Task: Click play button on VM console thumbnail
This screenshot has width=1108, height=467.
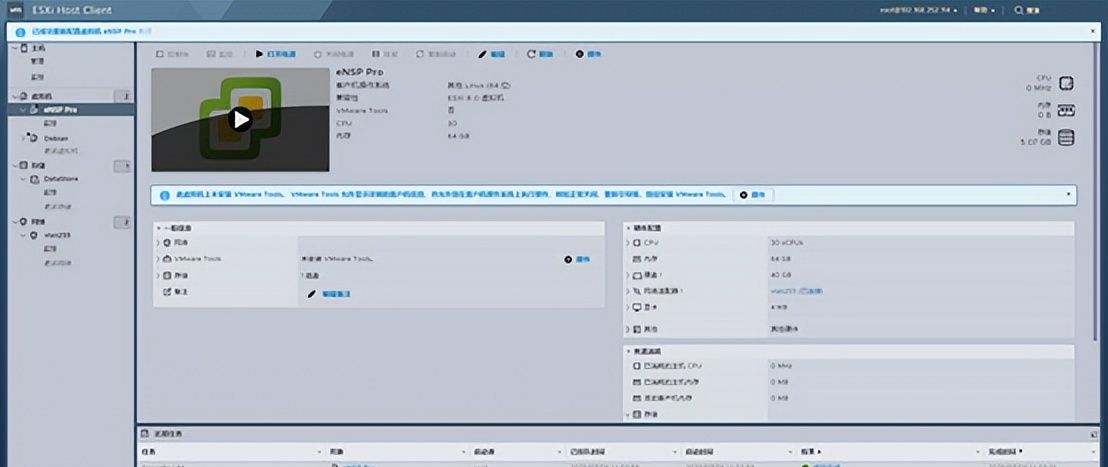Action: (x=240, y=119)
